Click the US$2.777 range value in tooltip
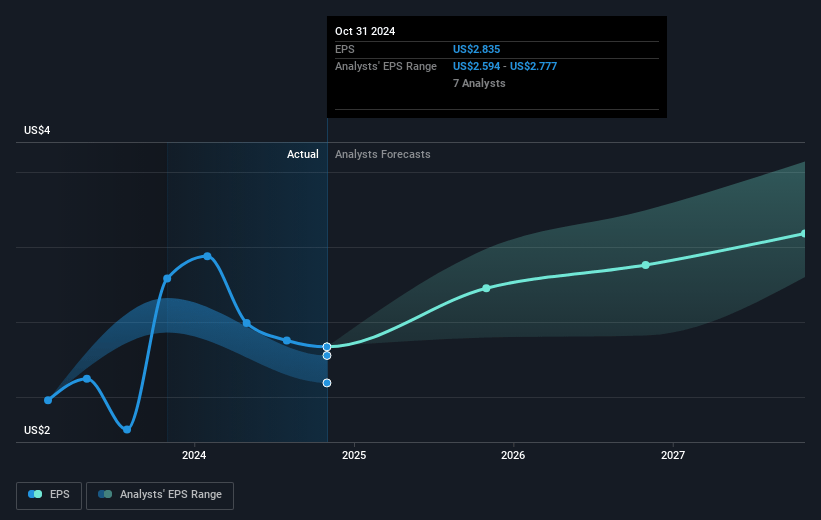Viewport: 821px width, 520px height. [x=534, y=67]
